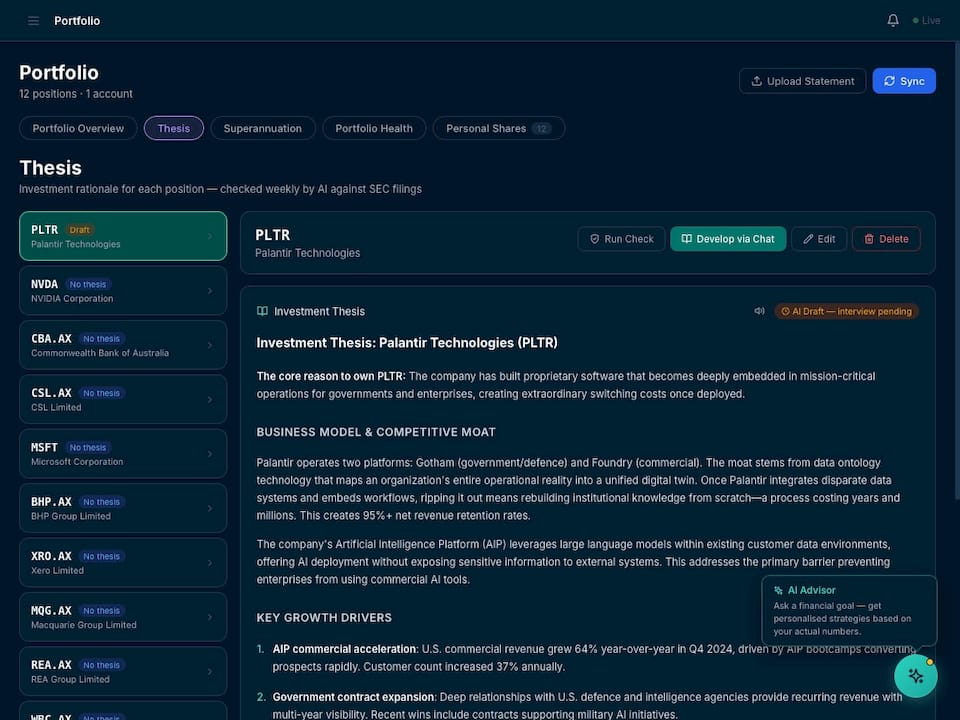Viewport: 960px width, 720px height.
Task: Click the trash icon on the Delete button
Action: 869,238
